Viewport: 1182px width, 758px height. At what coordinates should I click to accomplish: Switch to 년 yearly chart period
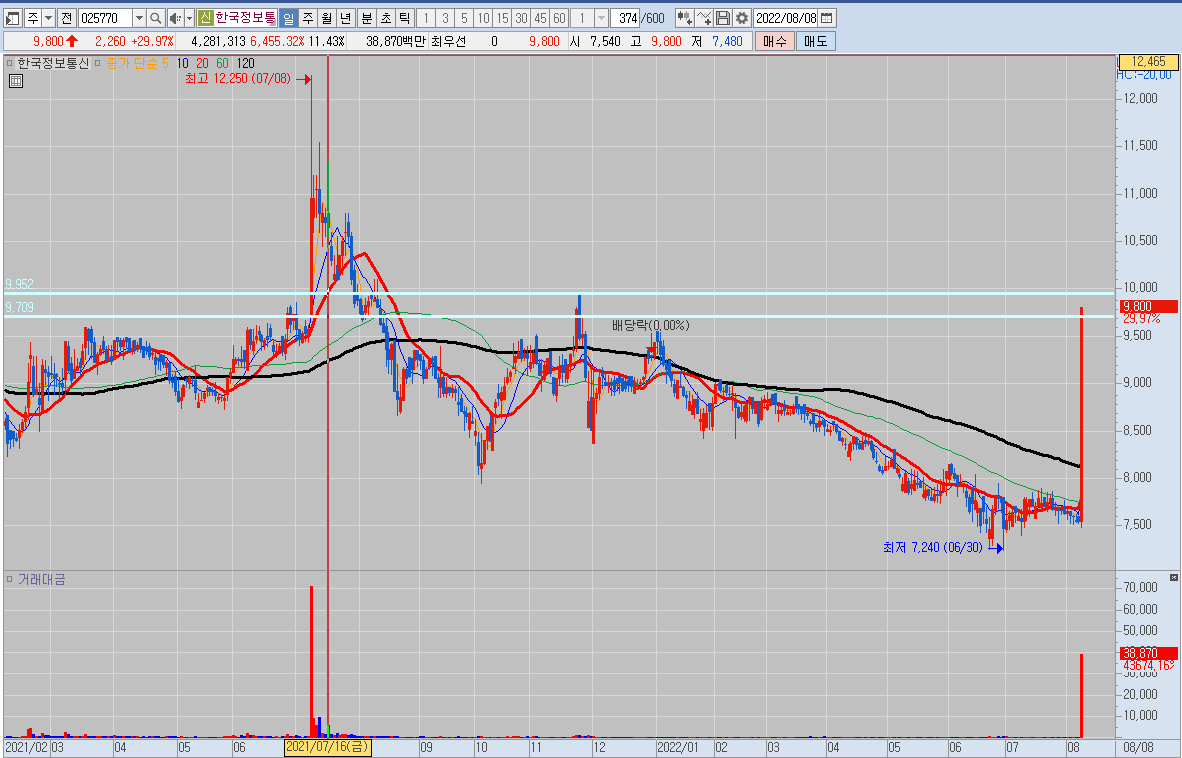coord(345,18)
